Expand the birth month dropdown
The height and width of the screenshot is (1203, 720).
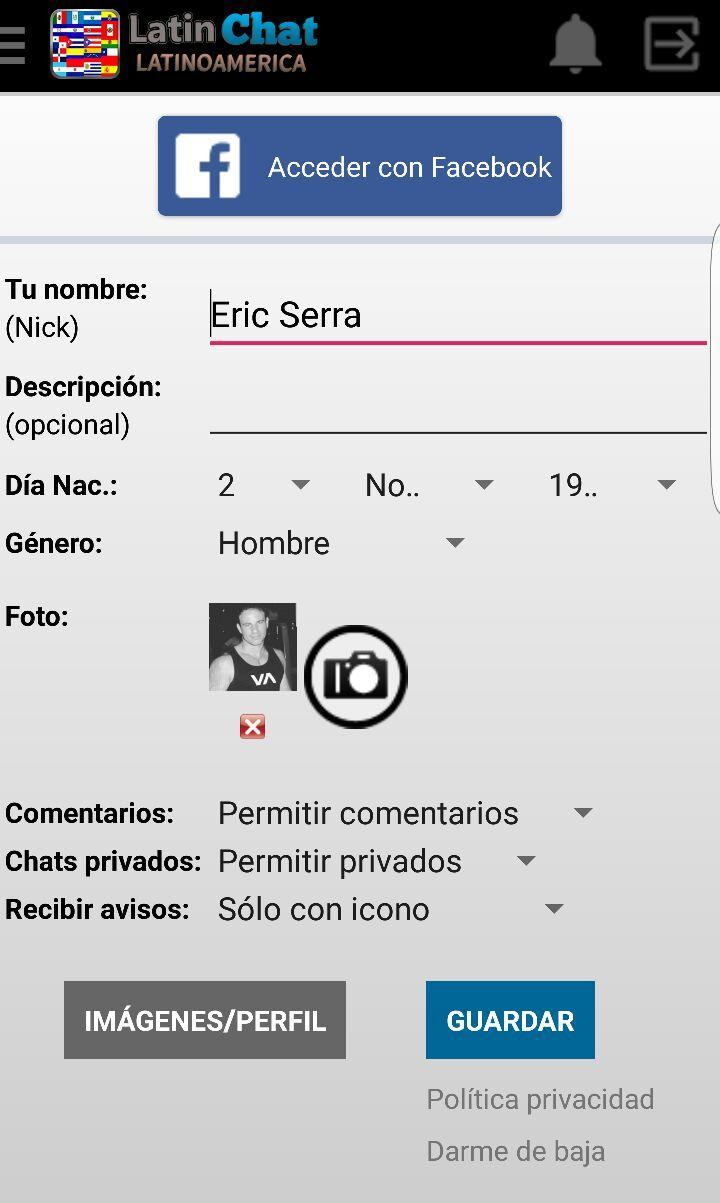pyautogui.click(x=428, y=485)
